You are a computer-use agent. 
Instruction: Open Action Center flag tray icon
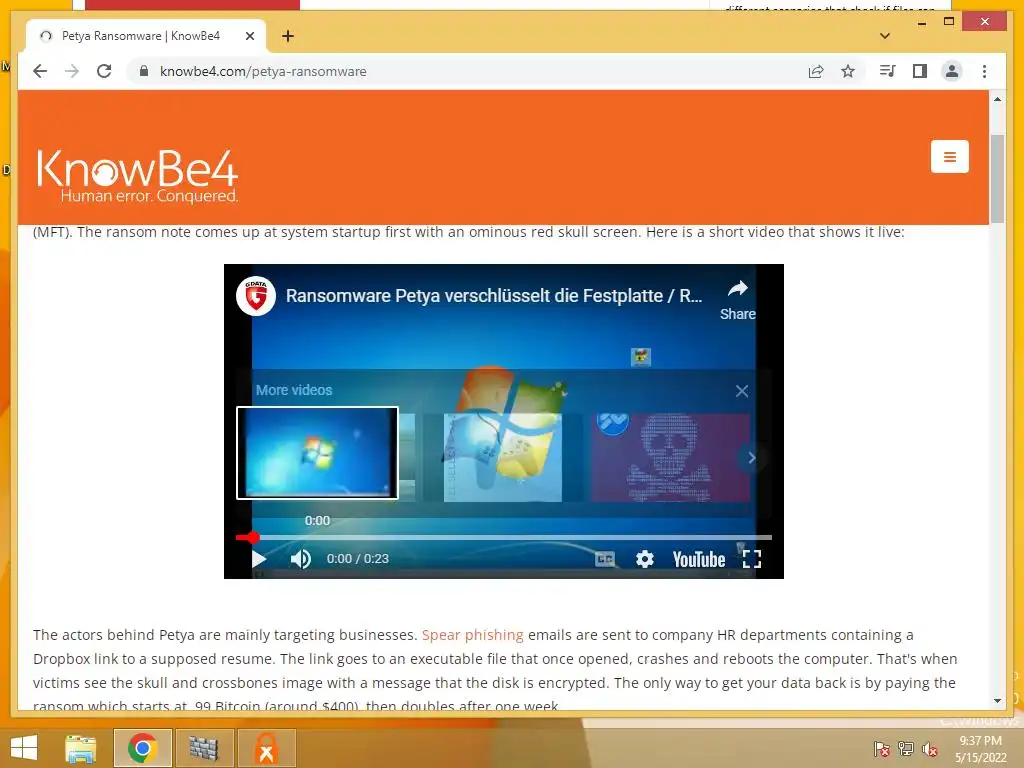pyautogui.click(x=882, y=749)
